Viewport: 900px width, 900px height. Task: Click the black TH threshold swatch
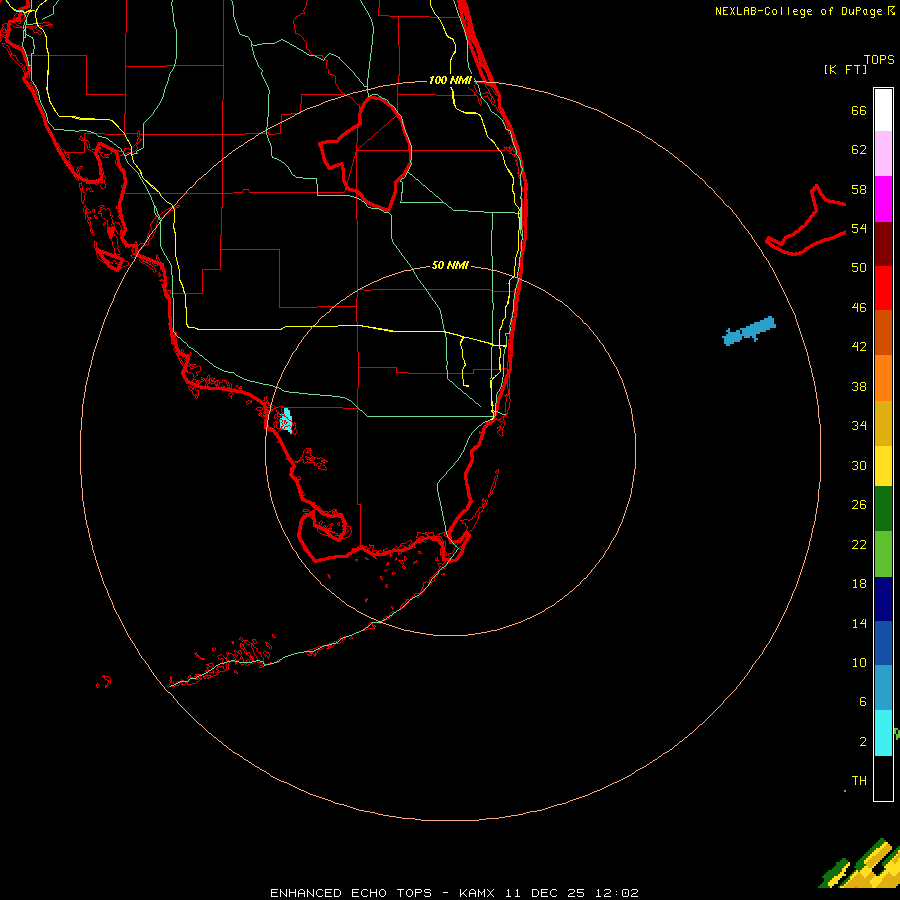pos(883,778)
